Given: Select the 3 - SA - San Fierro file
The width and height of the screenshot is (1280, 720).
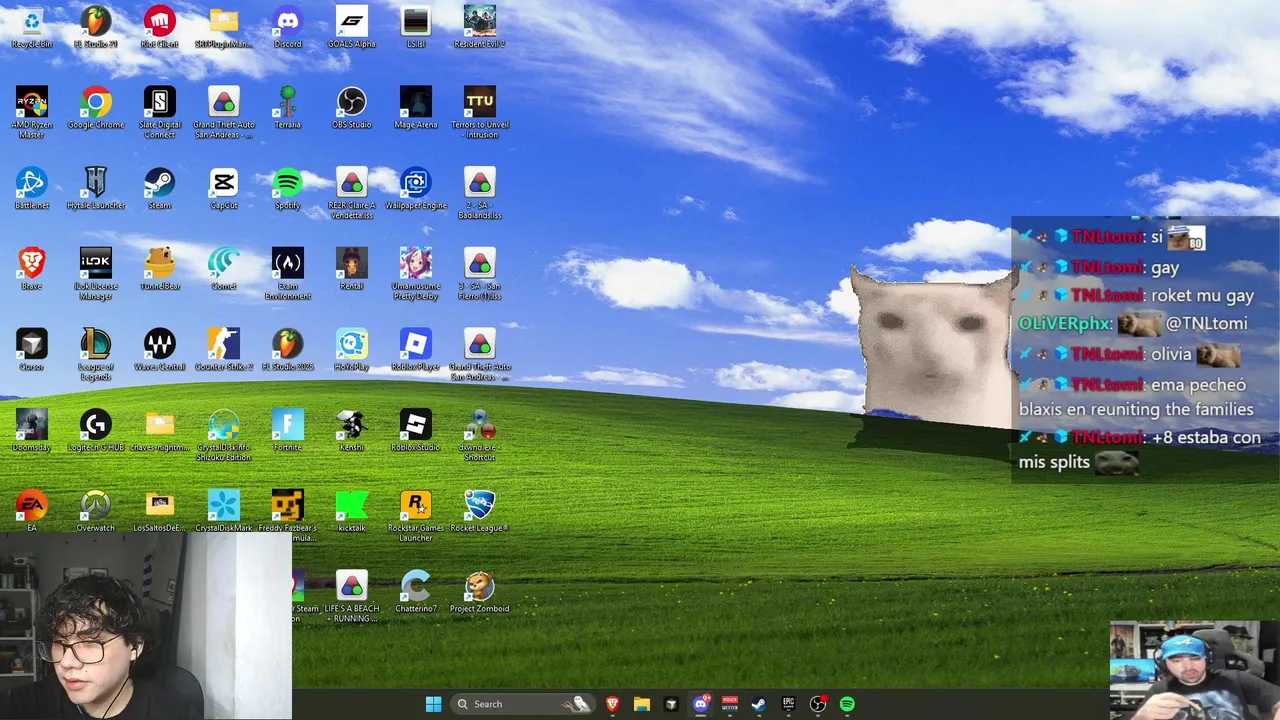Looking at the screenshot, I should [480, 274].
